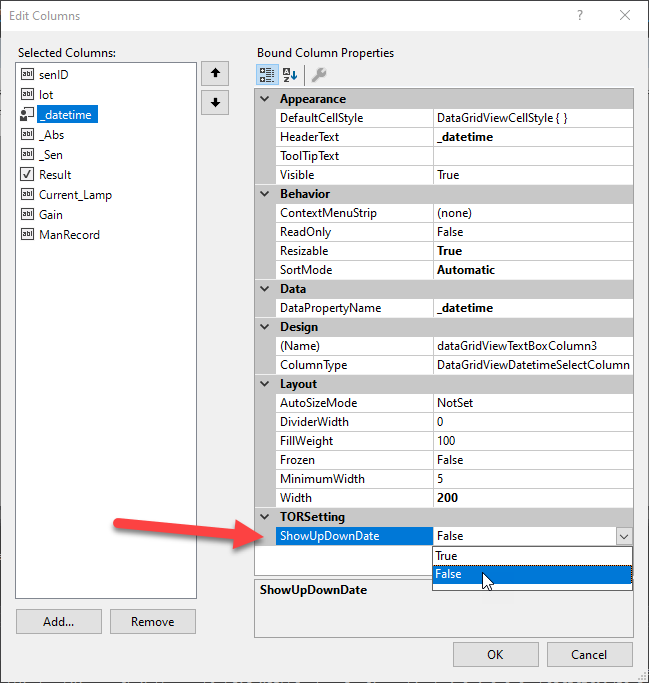Viewport: 649px width, 683px height.
Task: Click the MinimumWidth value 5
Action: [533, 479]
